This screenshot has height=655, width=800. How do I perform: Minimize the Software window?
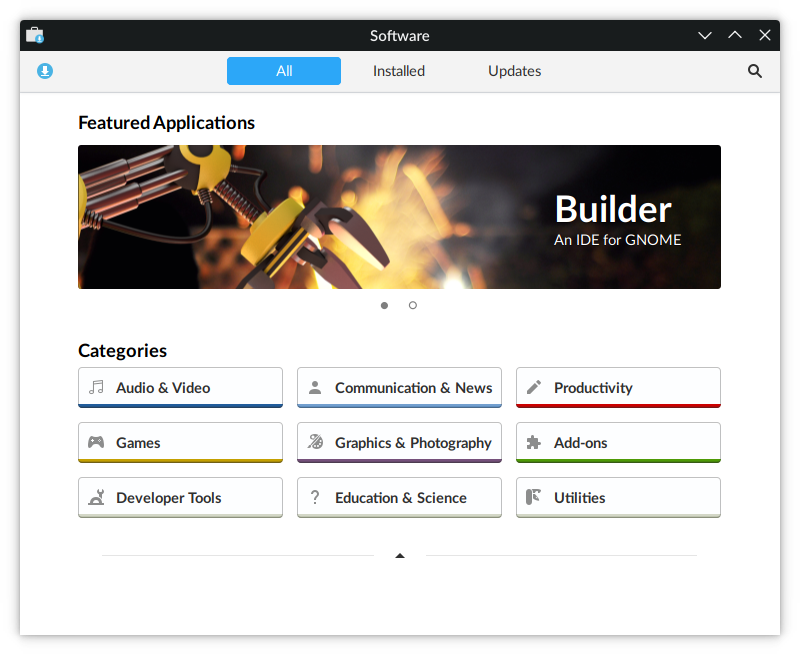[x=705, y=35]
